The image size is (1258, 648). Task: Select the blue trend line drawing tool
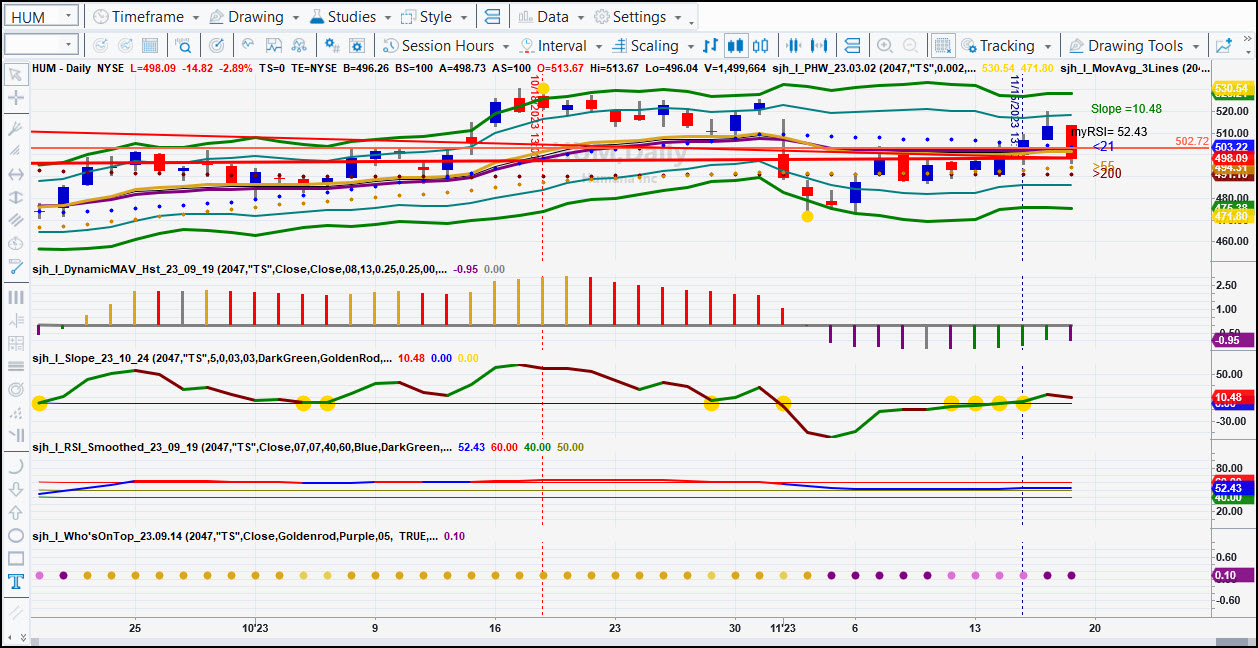pos(15,267)
